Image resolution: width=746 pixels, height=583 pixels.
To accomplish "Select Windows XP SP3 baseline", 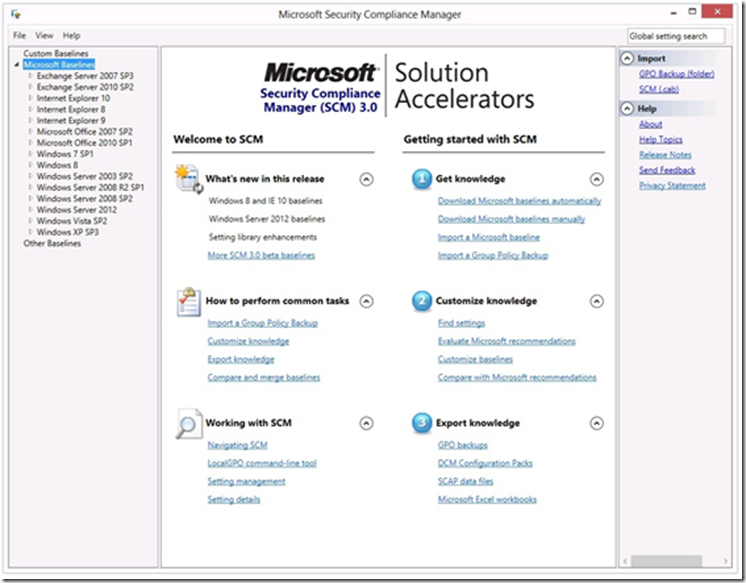I will tap(68, 232).
